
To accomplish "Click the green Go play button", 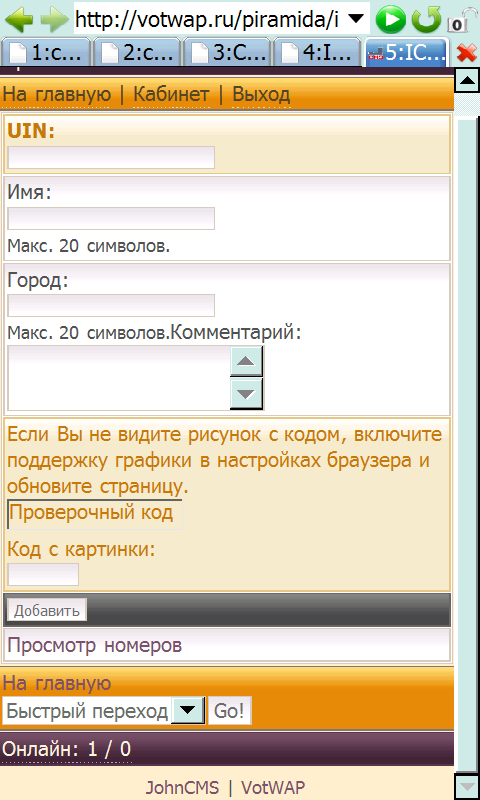I will click(391, 20).
